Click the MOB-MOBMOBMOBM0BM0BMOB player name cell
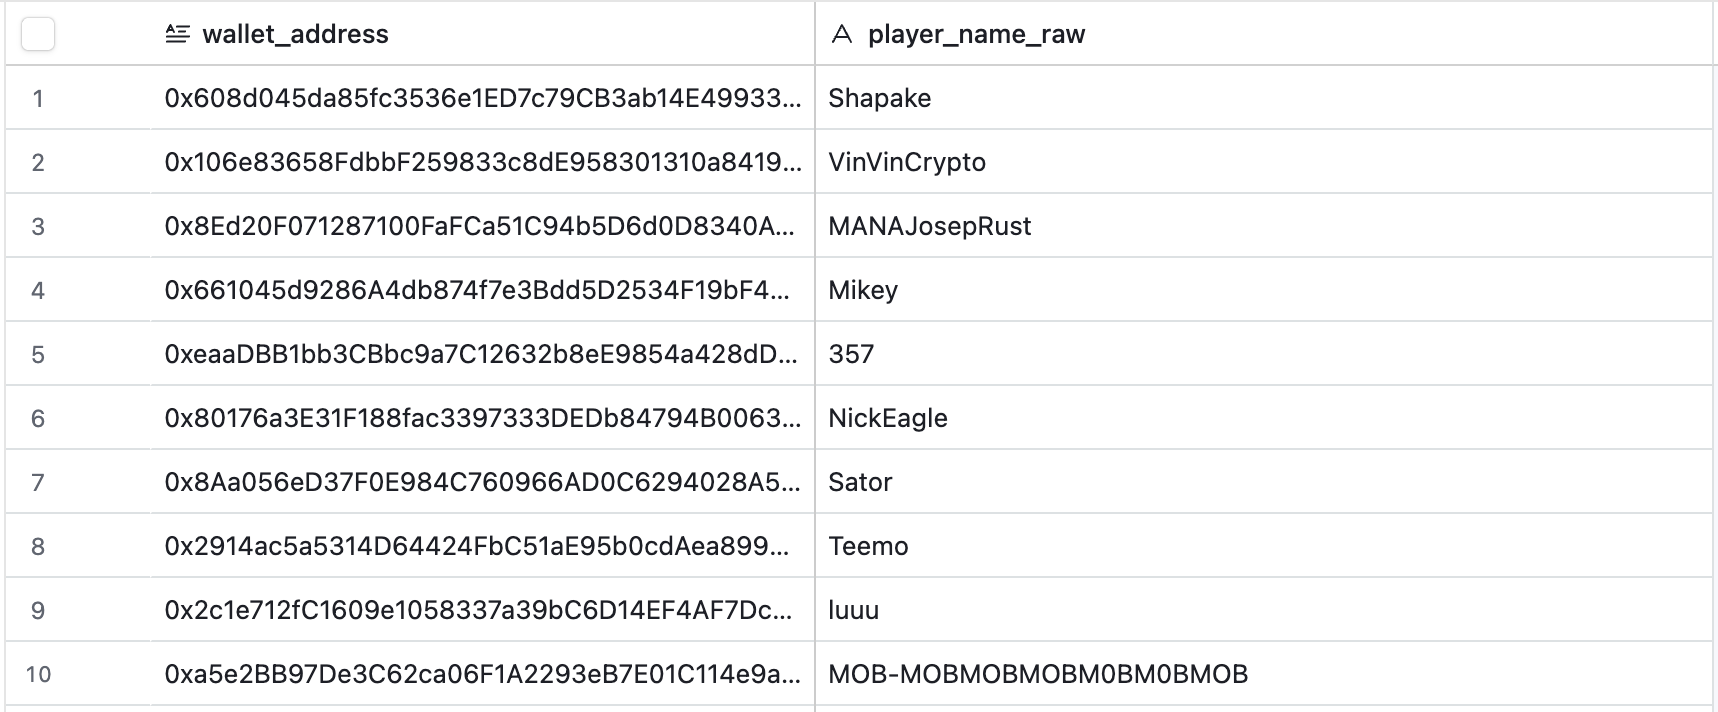 [x=1038, y=674]
